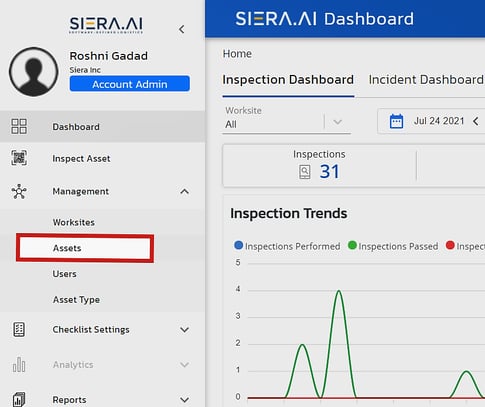The width and height of the screenshot is (485, 407).
Task: Collapse the sidebar with the left chevron
Action: (182, 29)
